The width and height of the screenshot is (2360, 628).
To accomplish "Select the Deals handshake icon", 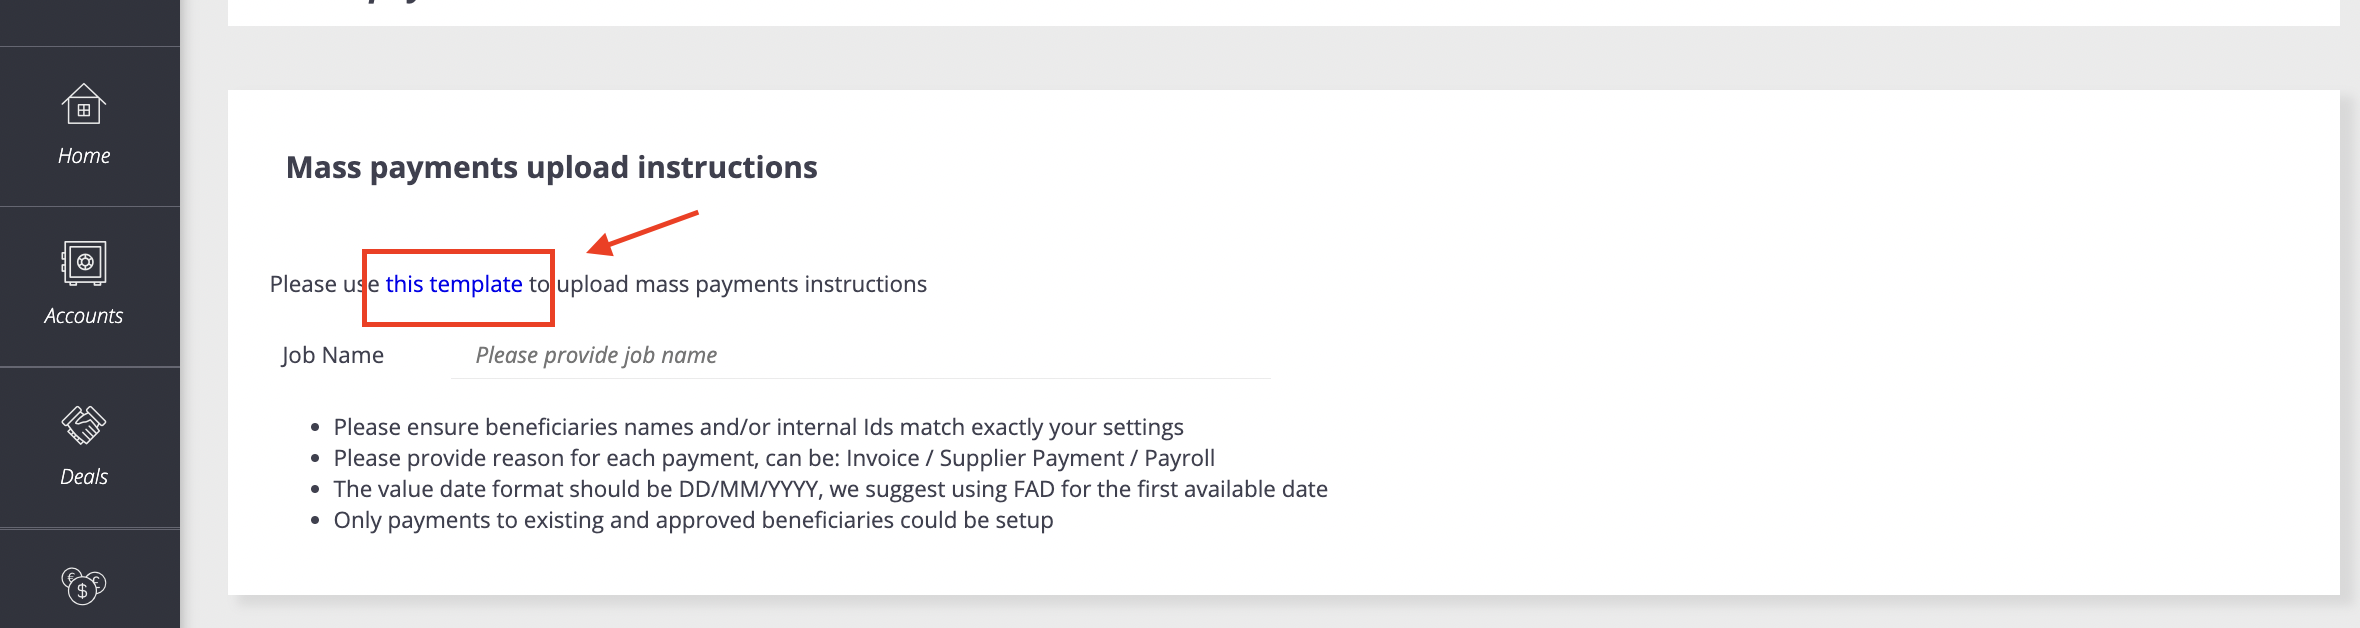I will click(84, 425).
